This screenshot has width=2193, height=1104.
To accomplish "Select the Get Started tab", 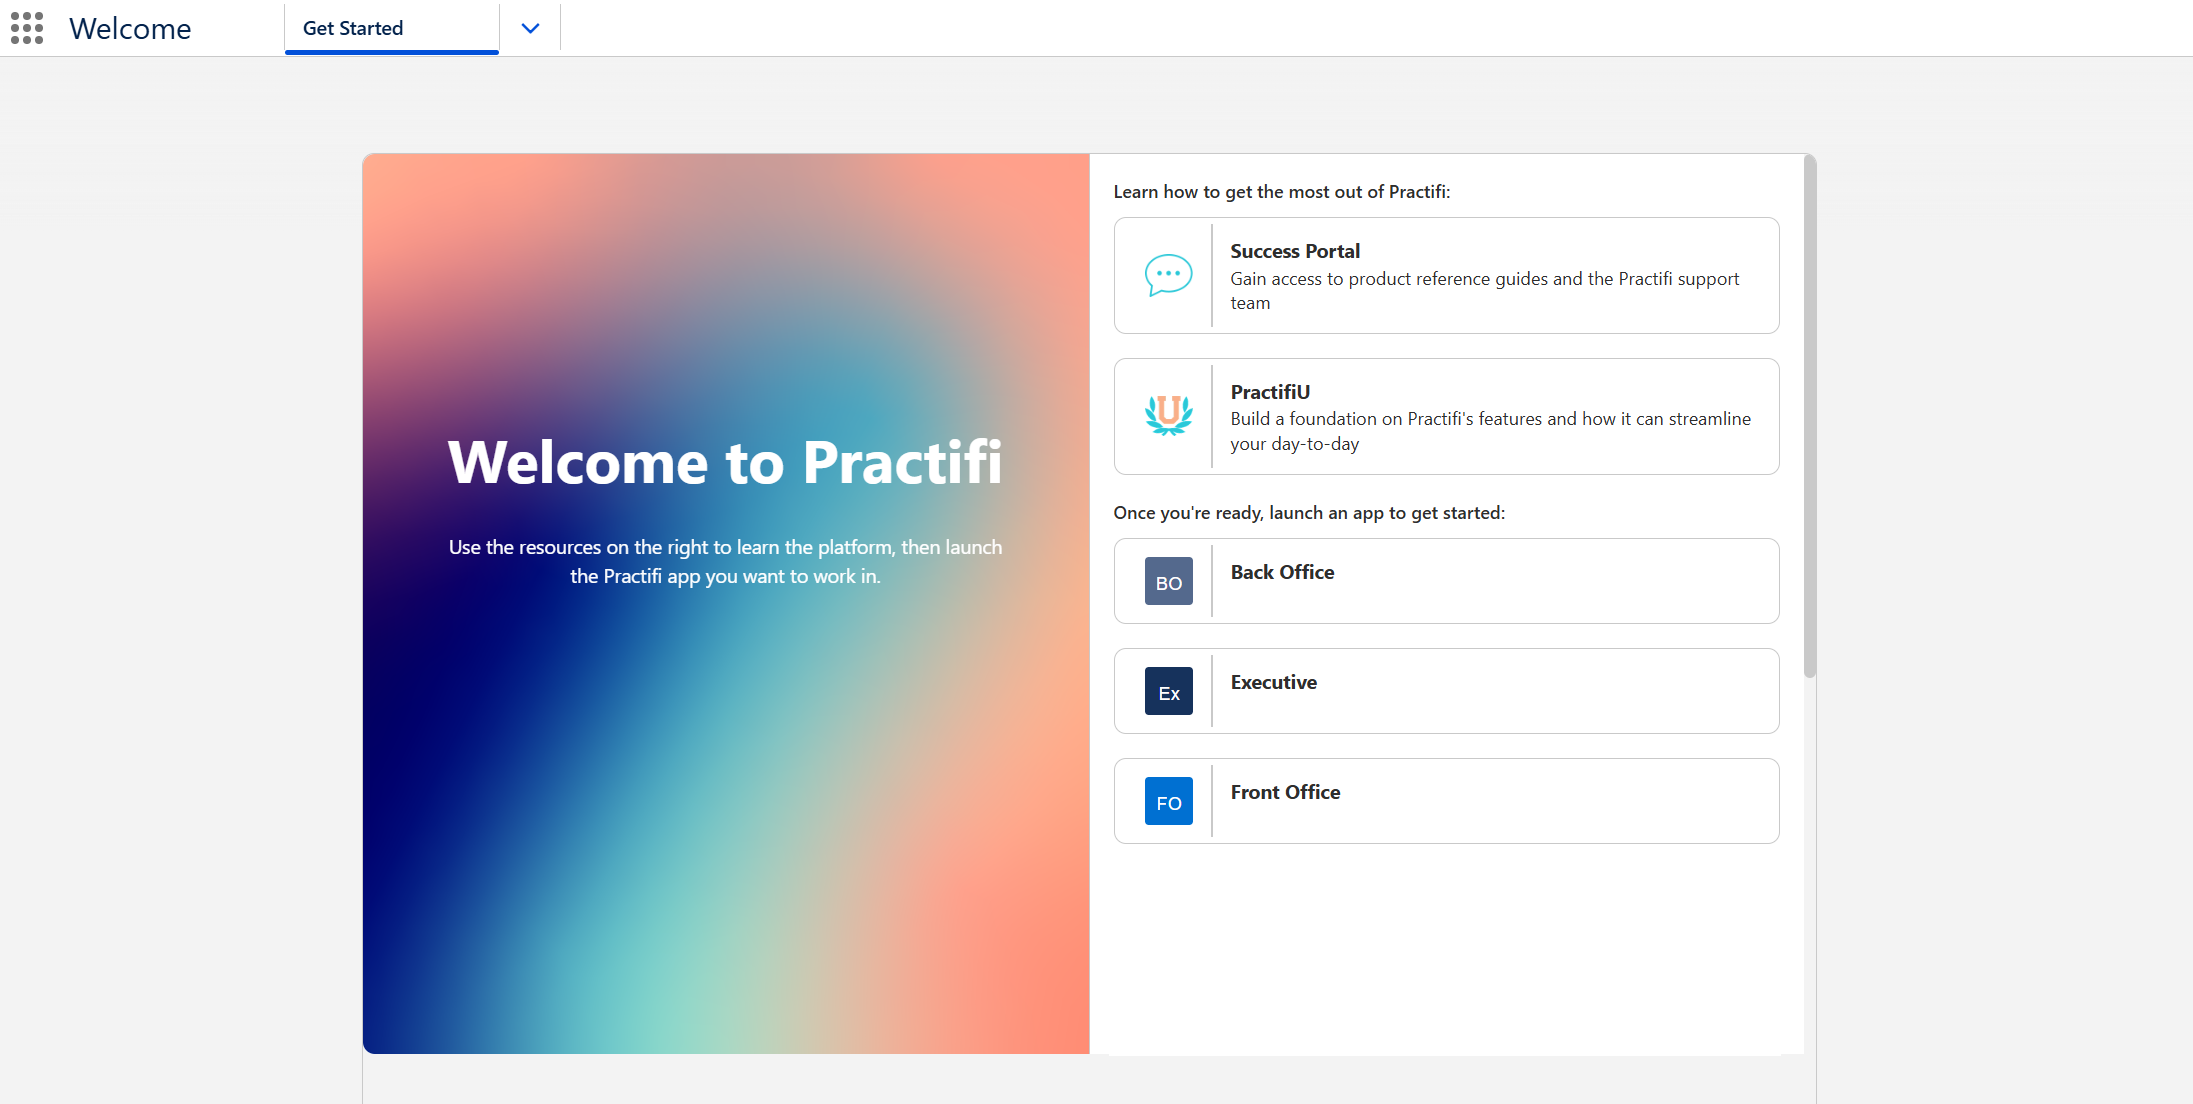I will point(392,28).
